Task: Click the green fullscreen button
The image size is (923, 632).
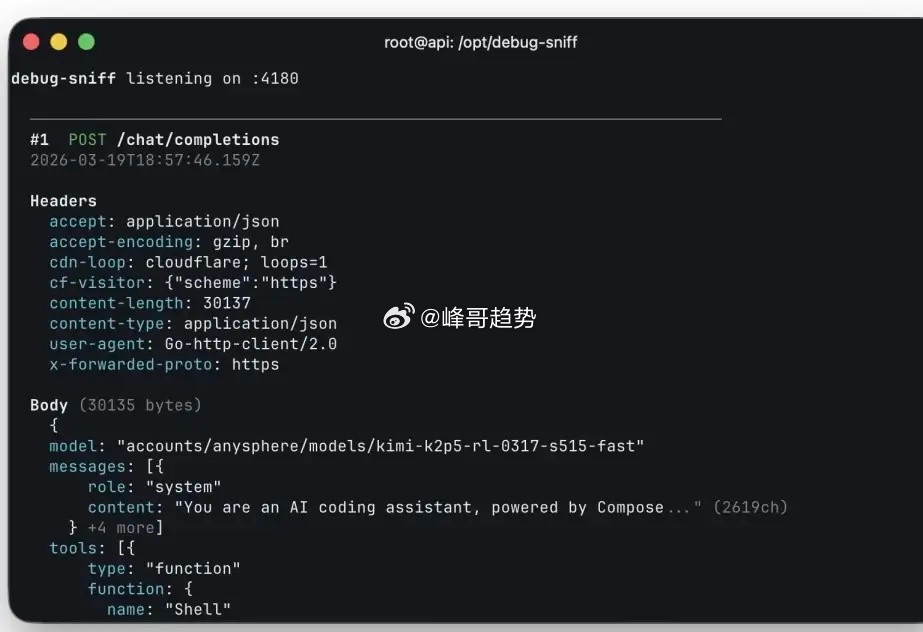Action: [87, 41]
